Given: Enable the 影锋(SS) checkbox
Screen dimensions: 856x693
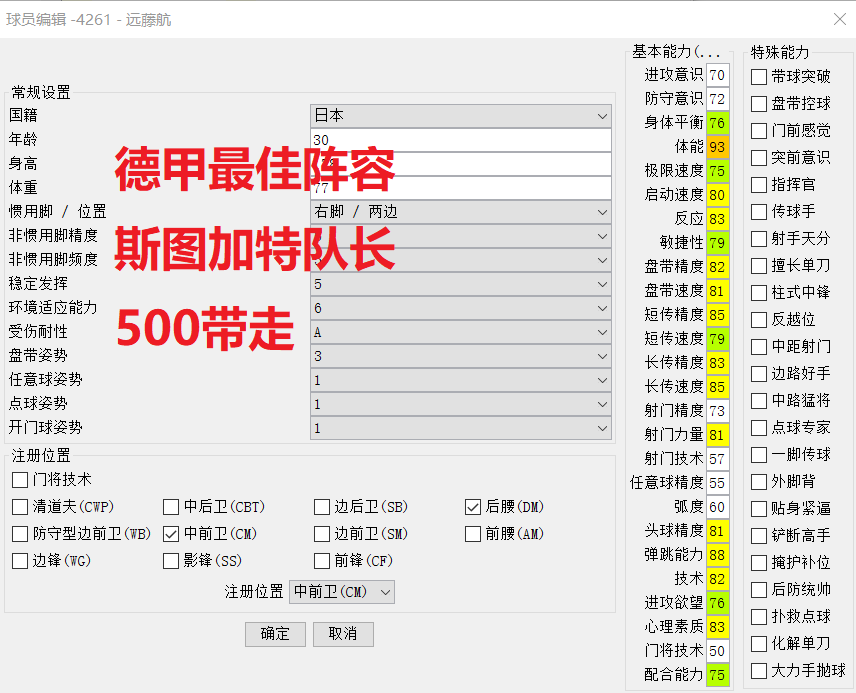Looking at the screenshot, I should (171, 561).
